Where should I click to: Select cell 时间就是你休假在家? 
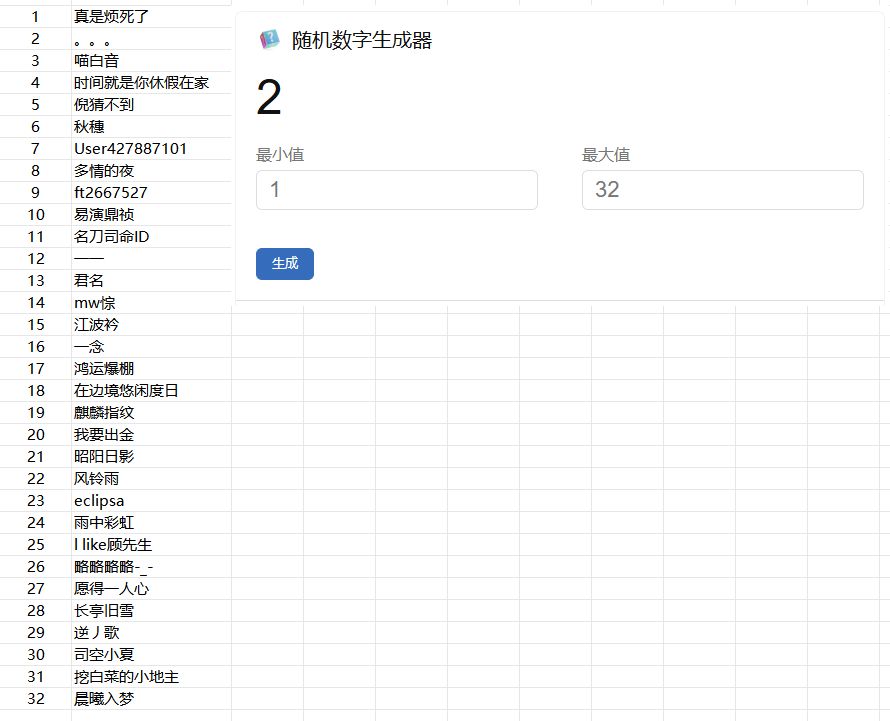coord(152,83)
